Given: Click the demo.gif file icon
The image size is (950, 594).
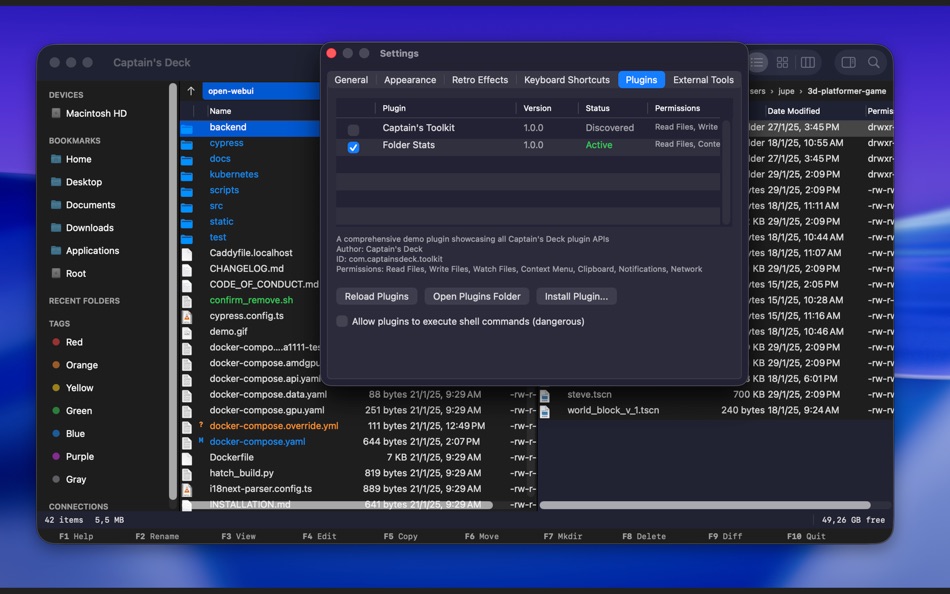Looking at the screenshot, I should (187, 332).
